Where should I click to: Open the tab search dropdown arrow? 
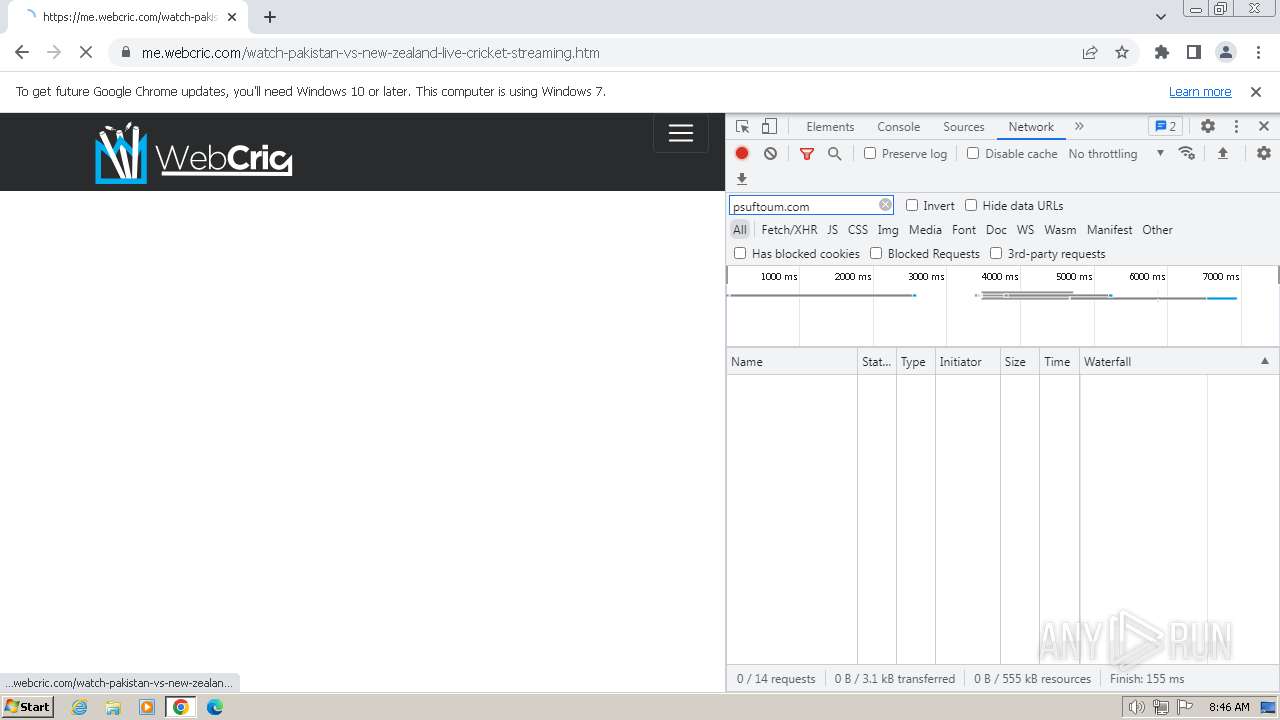(1161, 17)
